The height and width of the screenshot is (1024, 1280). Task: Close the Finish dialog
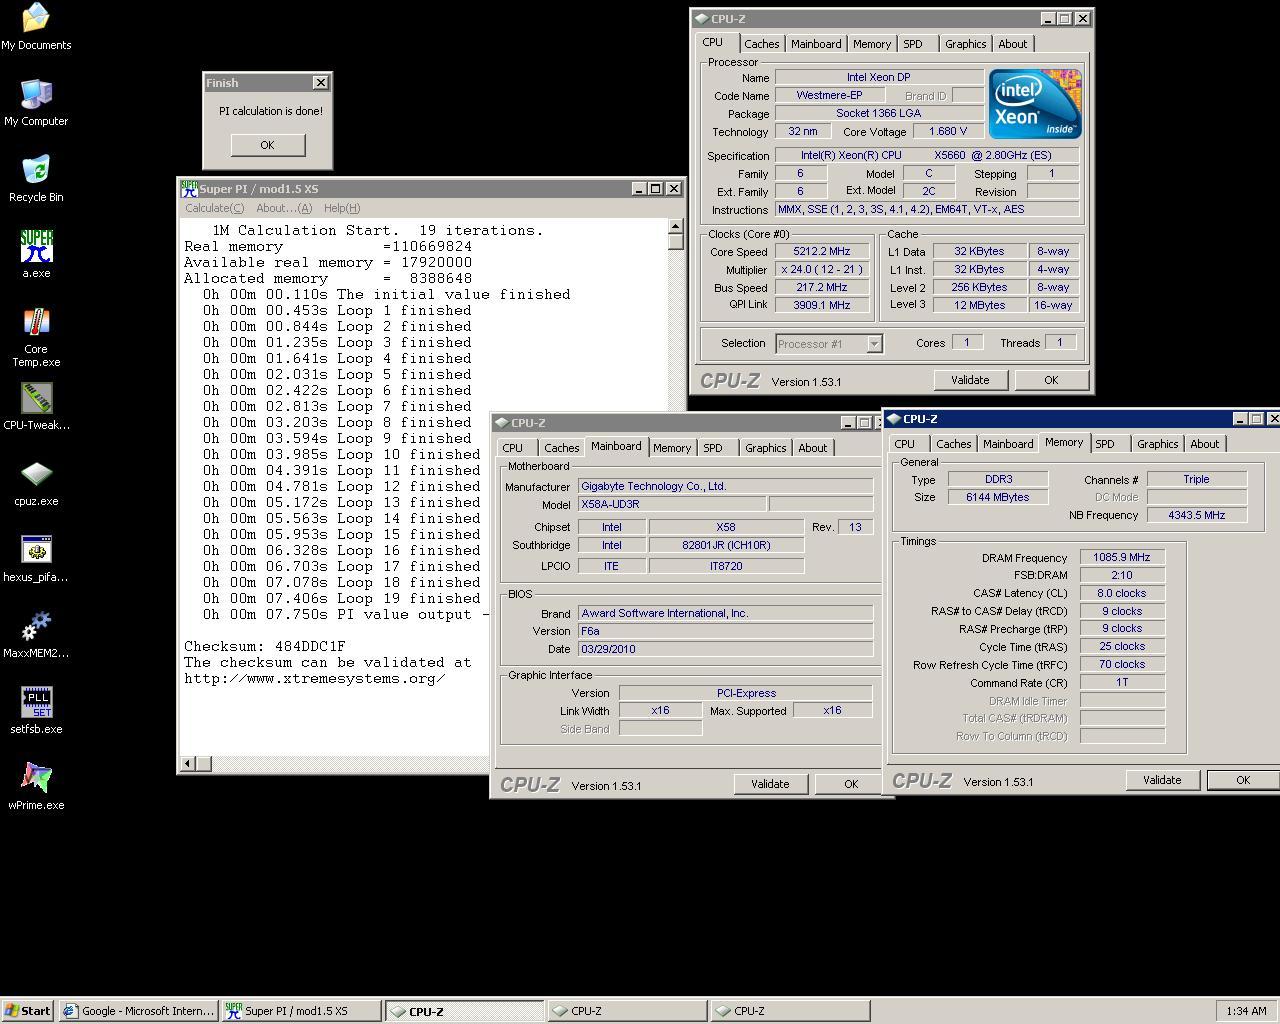point(320,83)
